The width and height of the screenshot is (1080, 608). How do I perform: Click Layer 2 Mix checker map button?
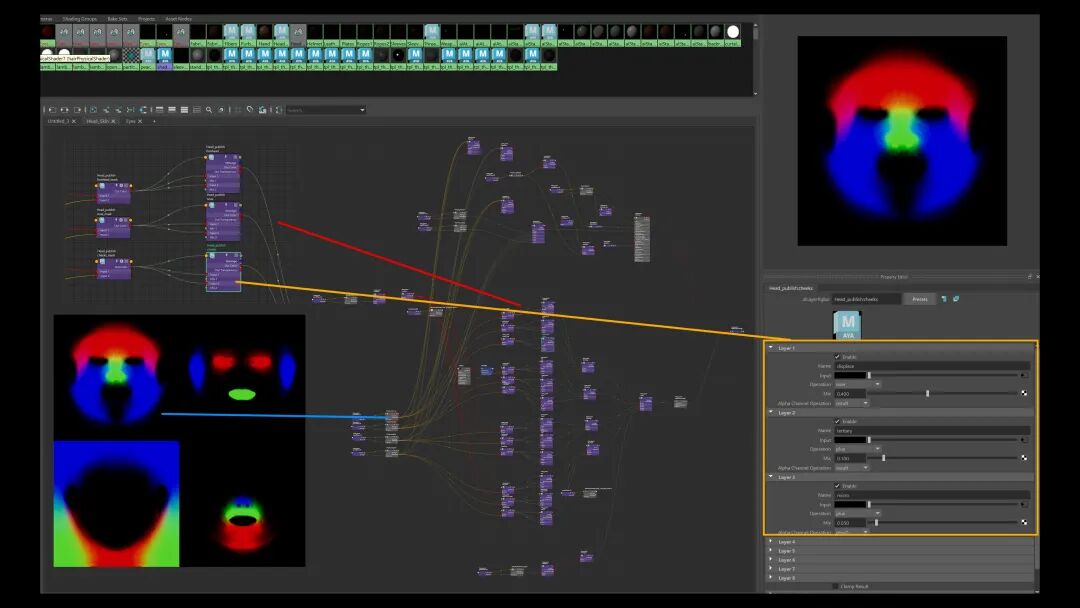tap(1024, 458)
